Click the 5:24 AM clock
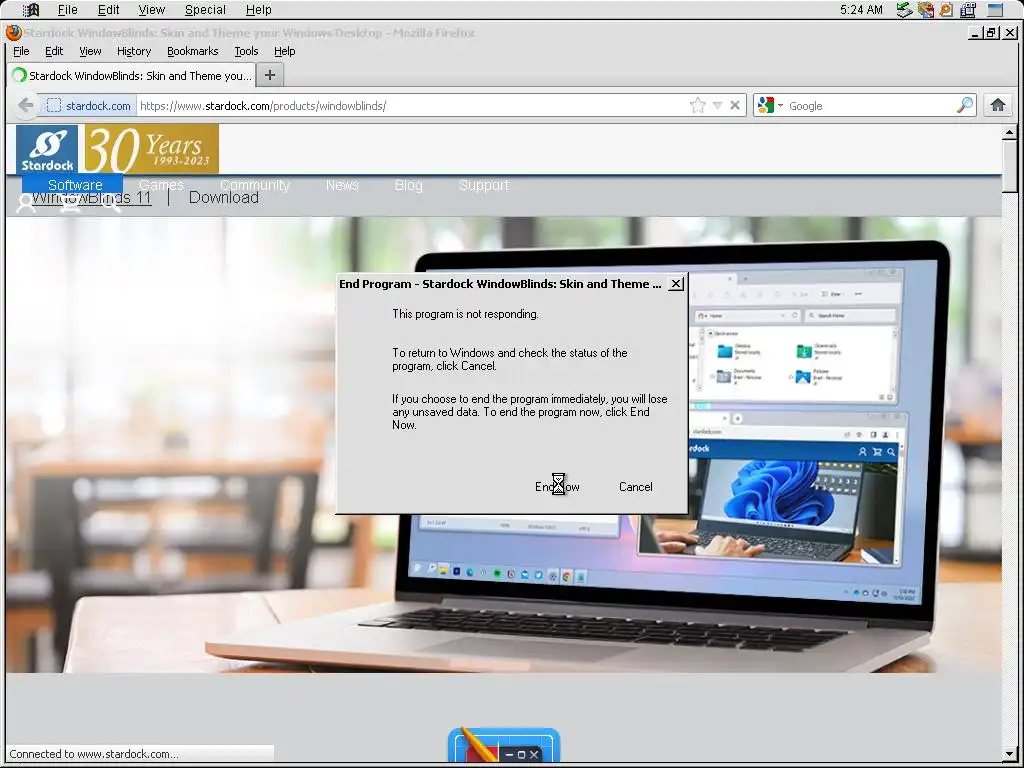The height and width of the screenshot is (768, 1024). (861, 10)
